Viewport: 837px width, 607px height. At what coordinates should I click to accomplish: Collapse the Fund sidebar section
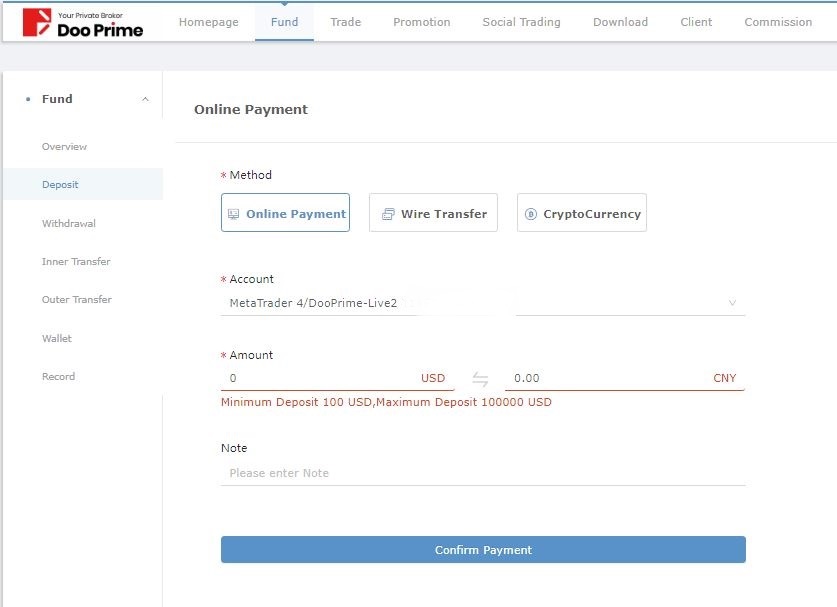[145, 99]
